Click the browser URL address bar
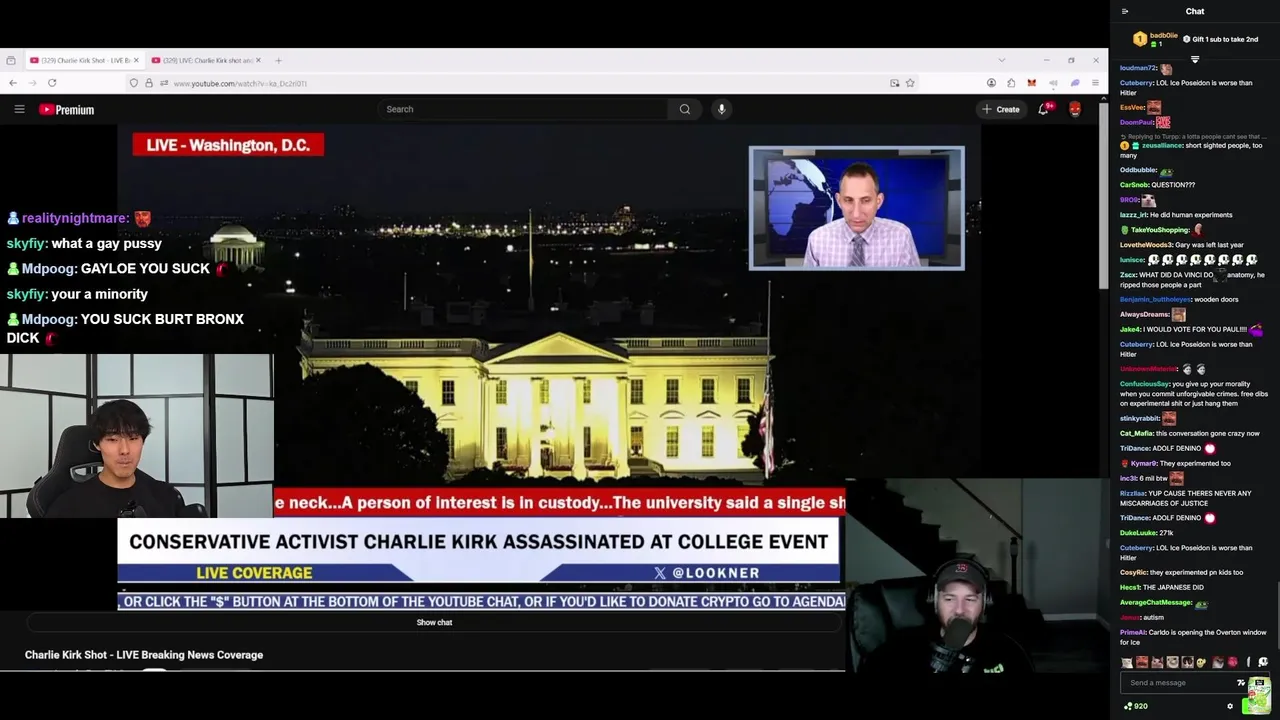This screenshot has width=1280, height=720. click(520, 83)
